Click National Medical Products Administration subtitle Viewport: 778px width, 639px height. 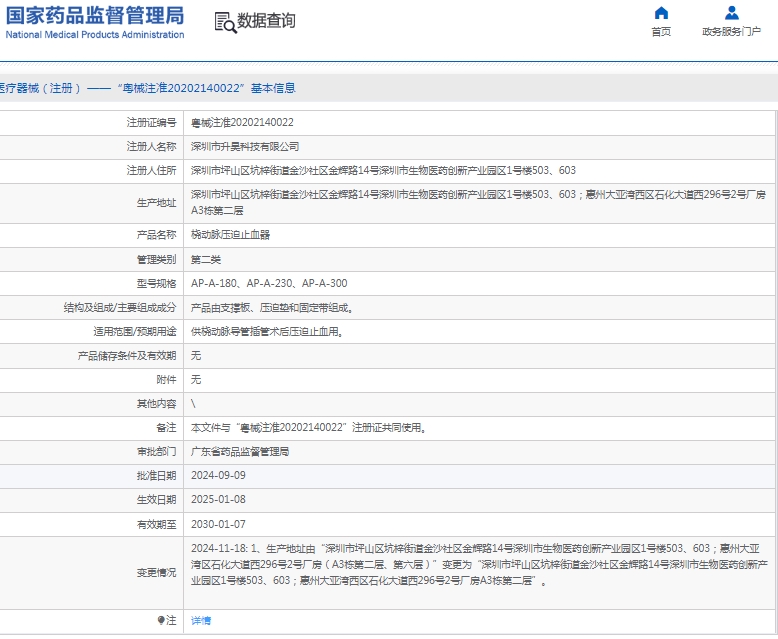click(95, 35)
